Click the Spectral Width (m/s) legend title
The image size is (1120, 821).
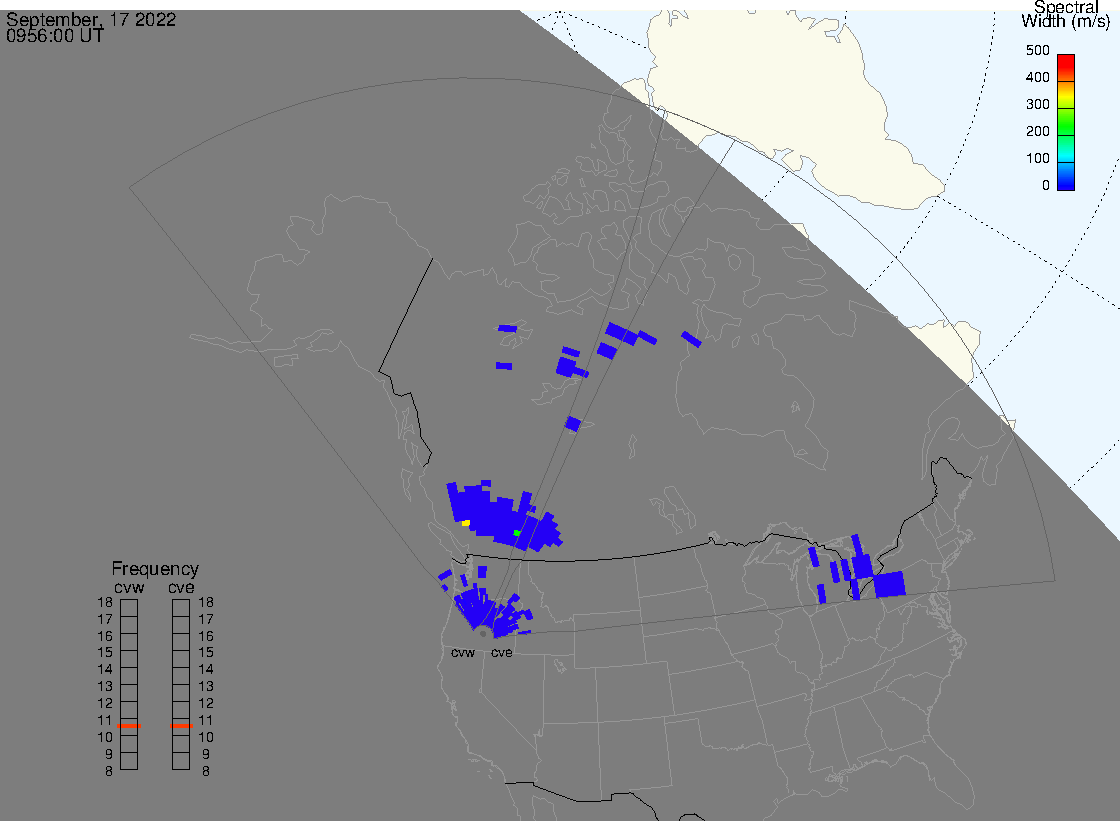(1066, 14)
